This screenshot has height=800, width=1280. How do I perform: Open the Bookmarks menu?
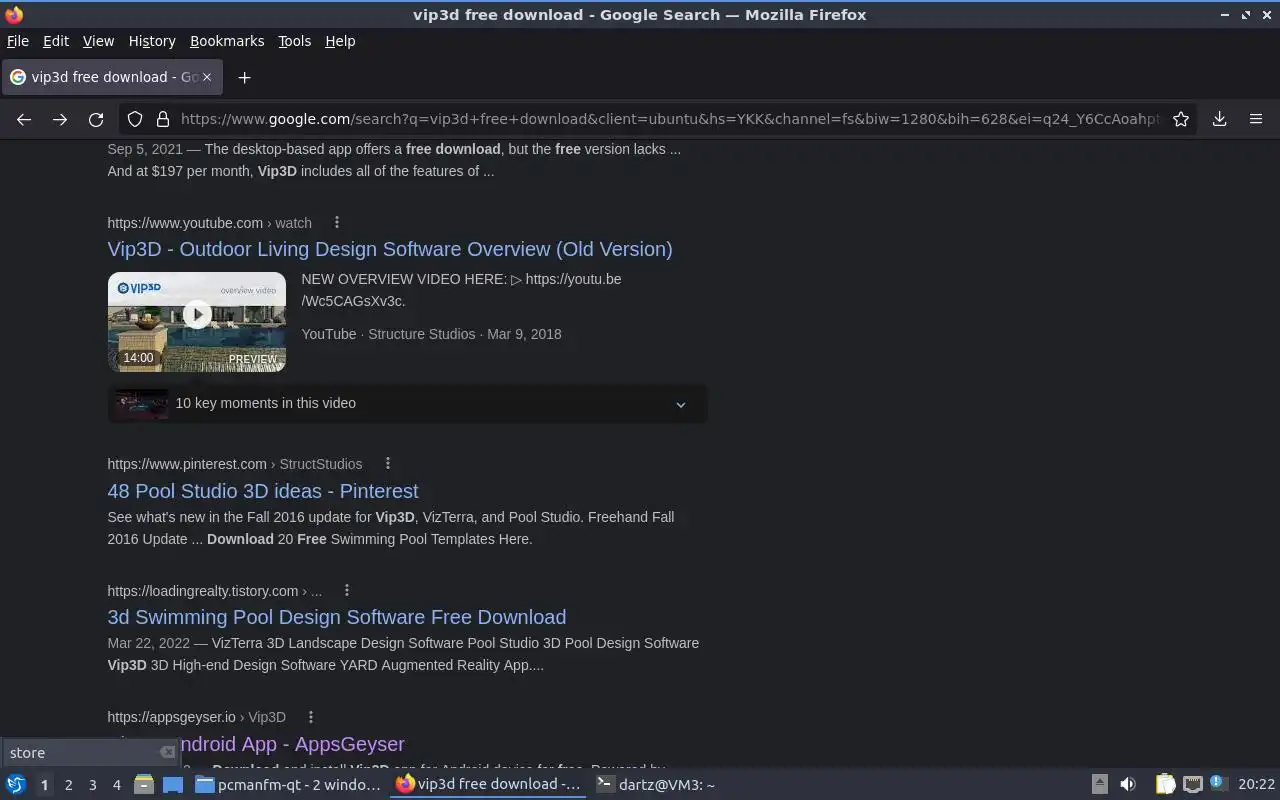227,41
